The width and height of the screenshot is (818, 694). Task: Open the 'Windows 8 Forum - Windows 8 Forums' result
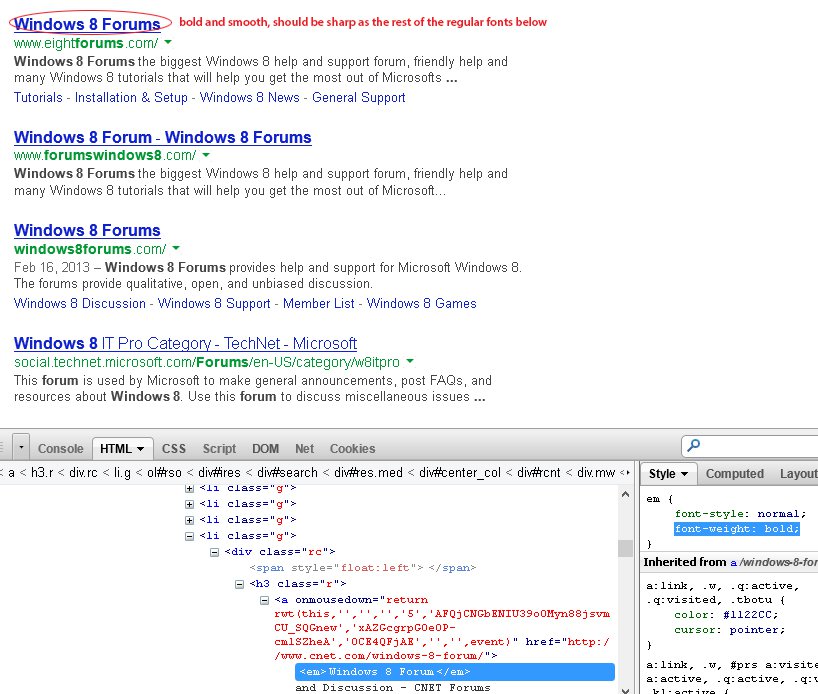pos(163,137)
